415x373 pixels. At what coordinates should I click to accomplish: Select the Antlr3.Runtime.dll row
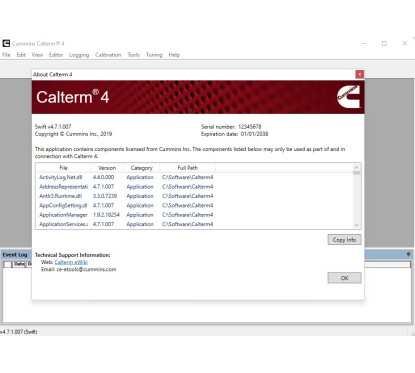pyautogui.click(x=126, y=196)
